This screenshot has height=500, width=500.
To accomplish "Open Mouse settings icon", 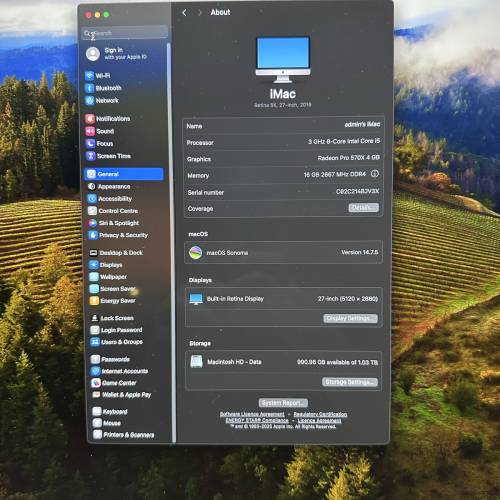I will (x=97, y=423).
